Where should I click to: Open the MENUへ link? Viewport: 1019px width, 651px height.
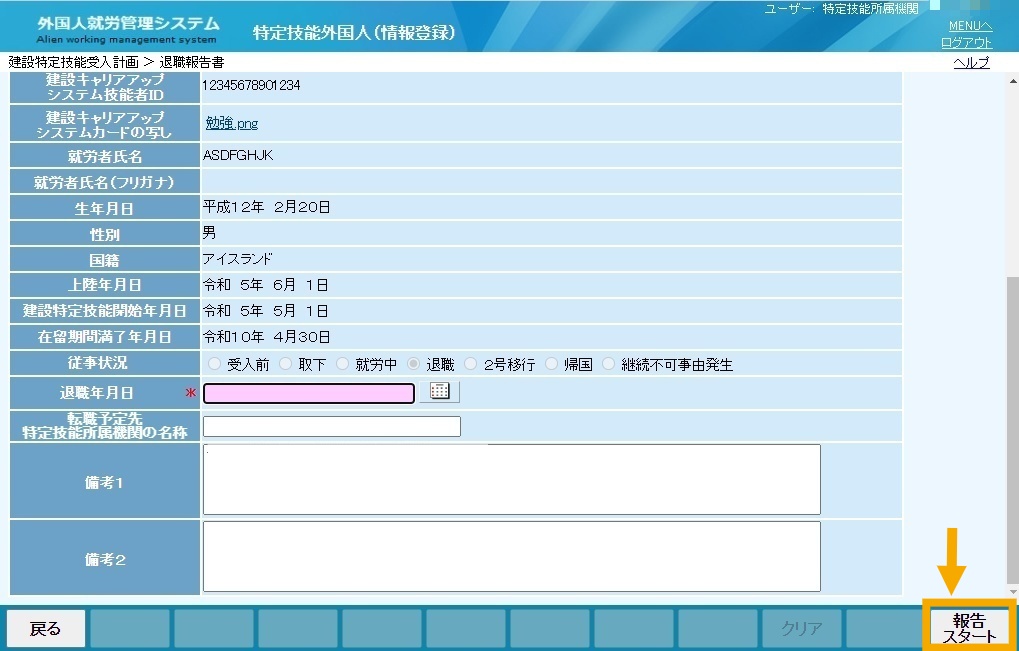tap(970, 26)
